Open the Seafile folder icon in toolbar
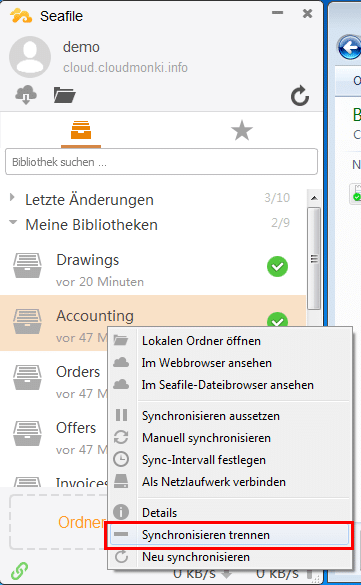This screenshot has height=585, width=361. [x=64, y=95]
